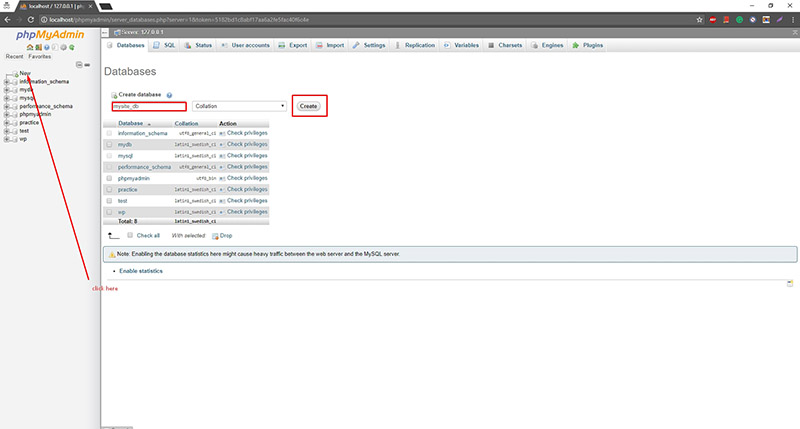The width and height of the screenshot is (800, 429).
Task: Open the Recent tables list
Action: click(14, 57)
